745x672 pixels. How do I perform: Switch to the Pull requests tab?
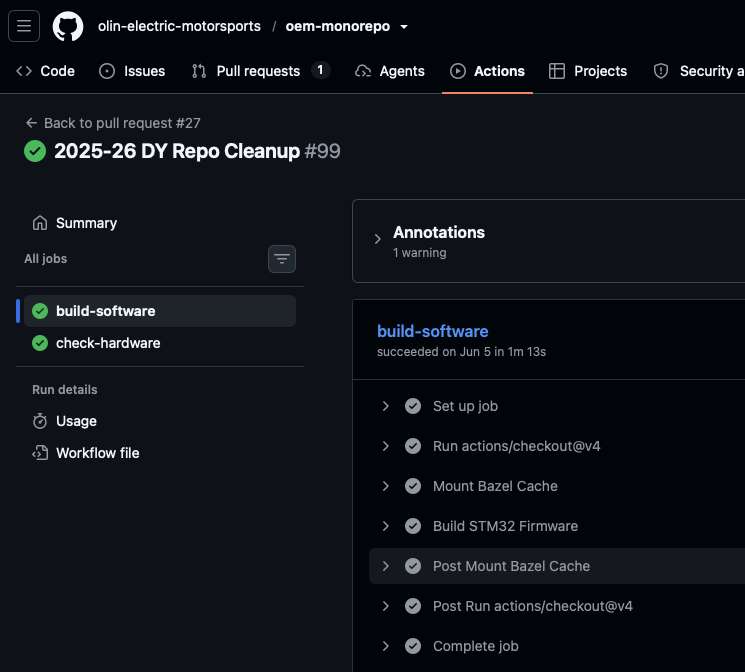(260, 71)
